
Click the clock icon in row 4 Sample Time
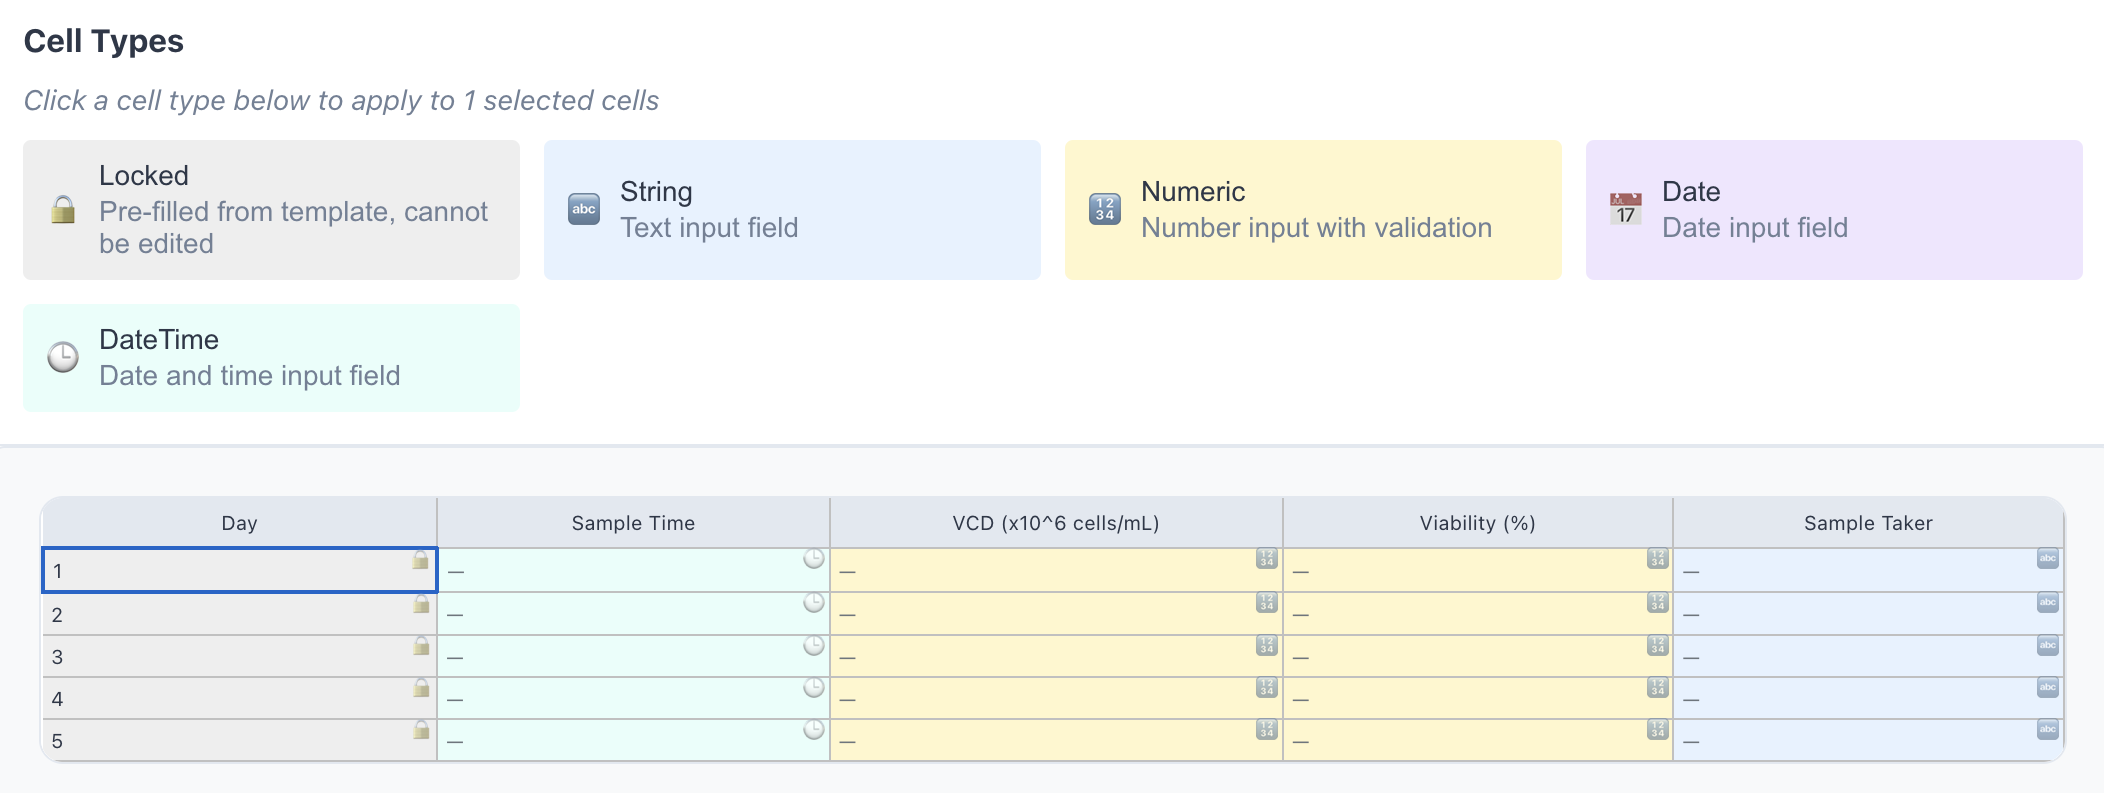click(814, 688)
